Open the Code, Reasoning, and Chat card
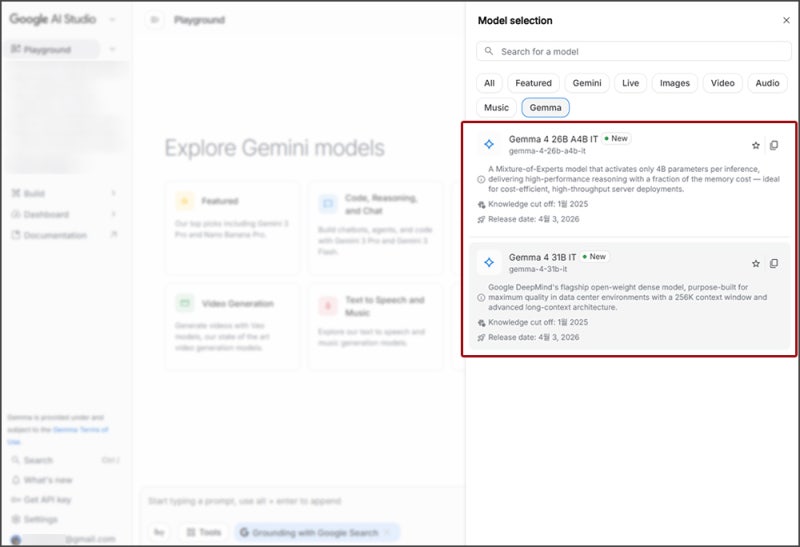The height and width of the screenshot is (547, 800). pyautogui.click(x=375, y=228)
